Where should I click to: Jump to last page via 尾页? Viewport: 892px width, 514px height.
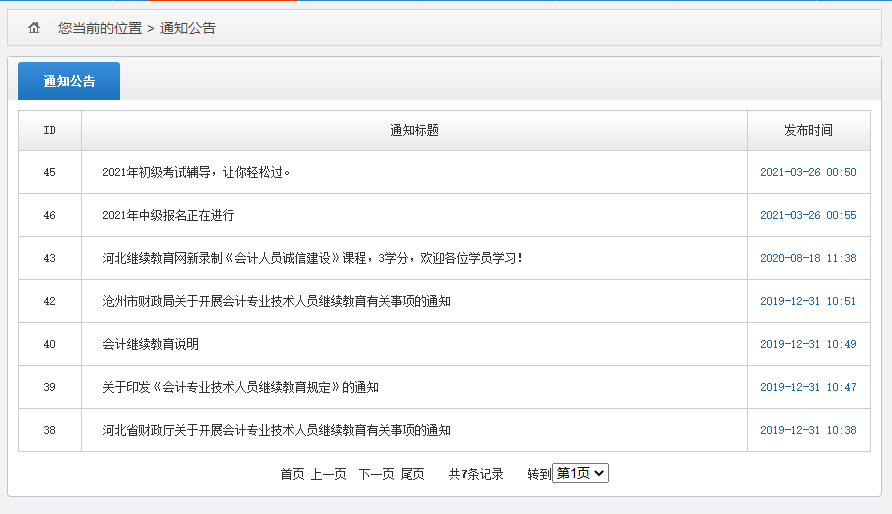pos(412,474)
